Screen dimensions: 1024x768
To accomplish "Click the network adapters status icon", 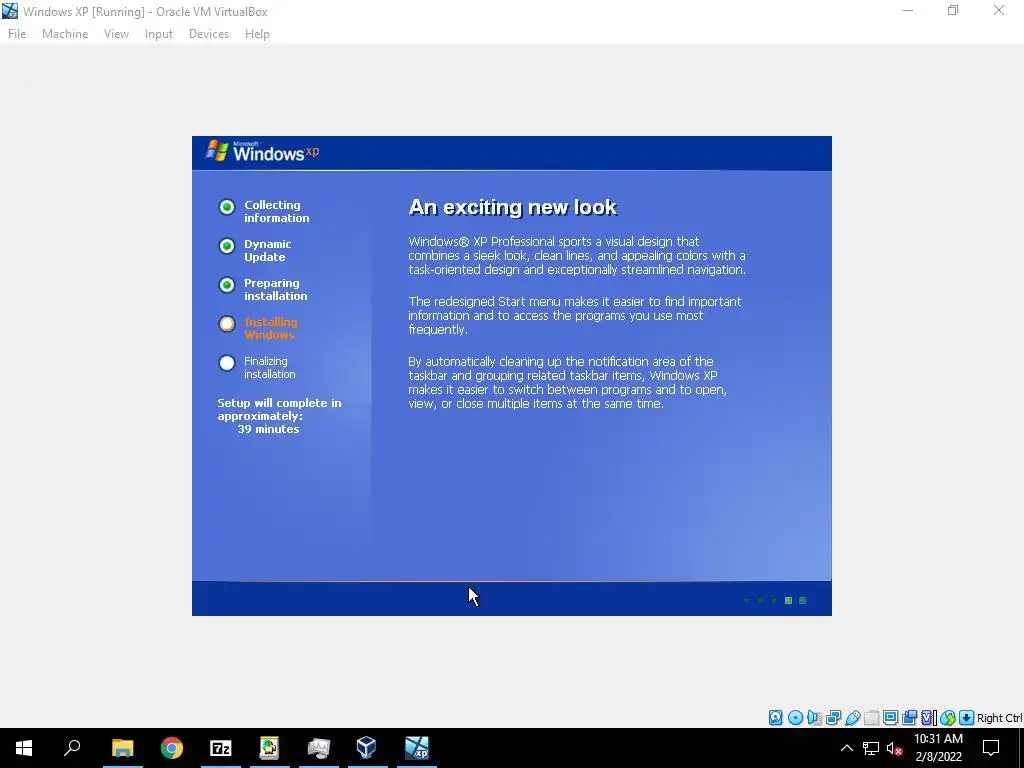I will coord(833,718).
